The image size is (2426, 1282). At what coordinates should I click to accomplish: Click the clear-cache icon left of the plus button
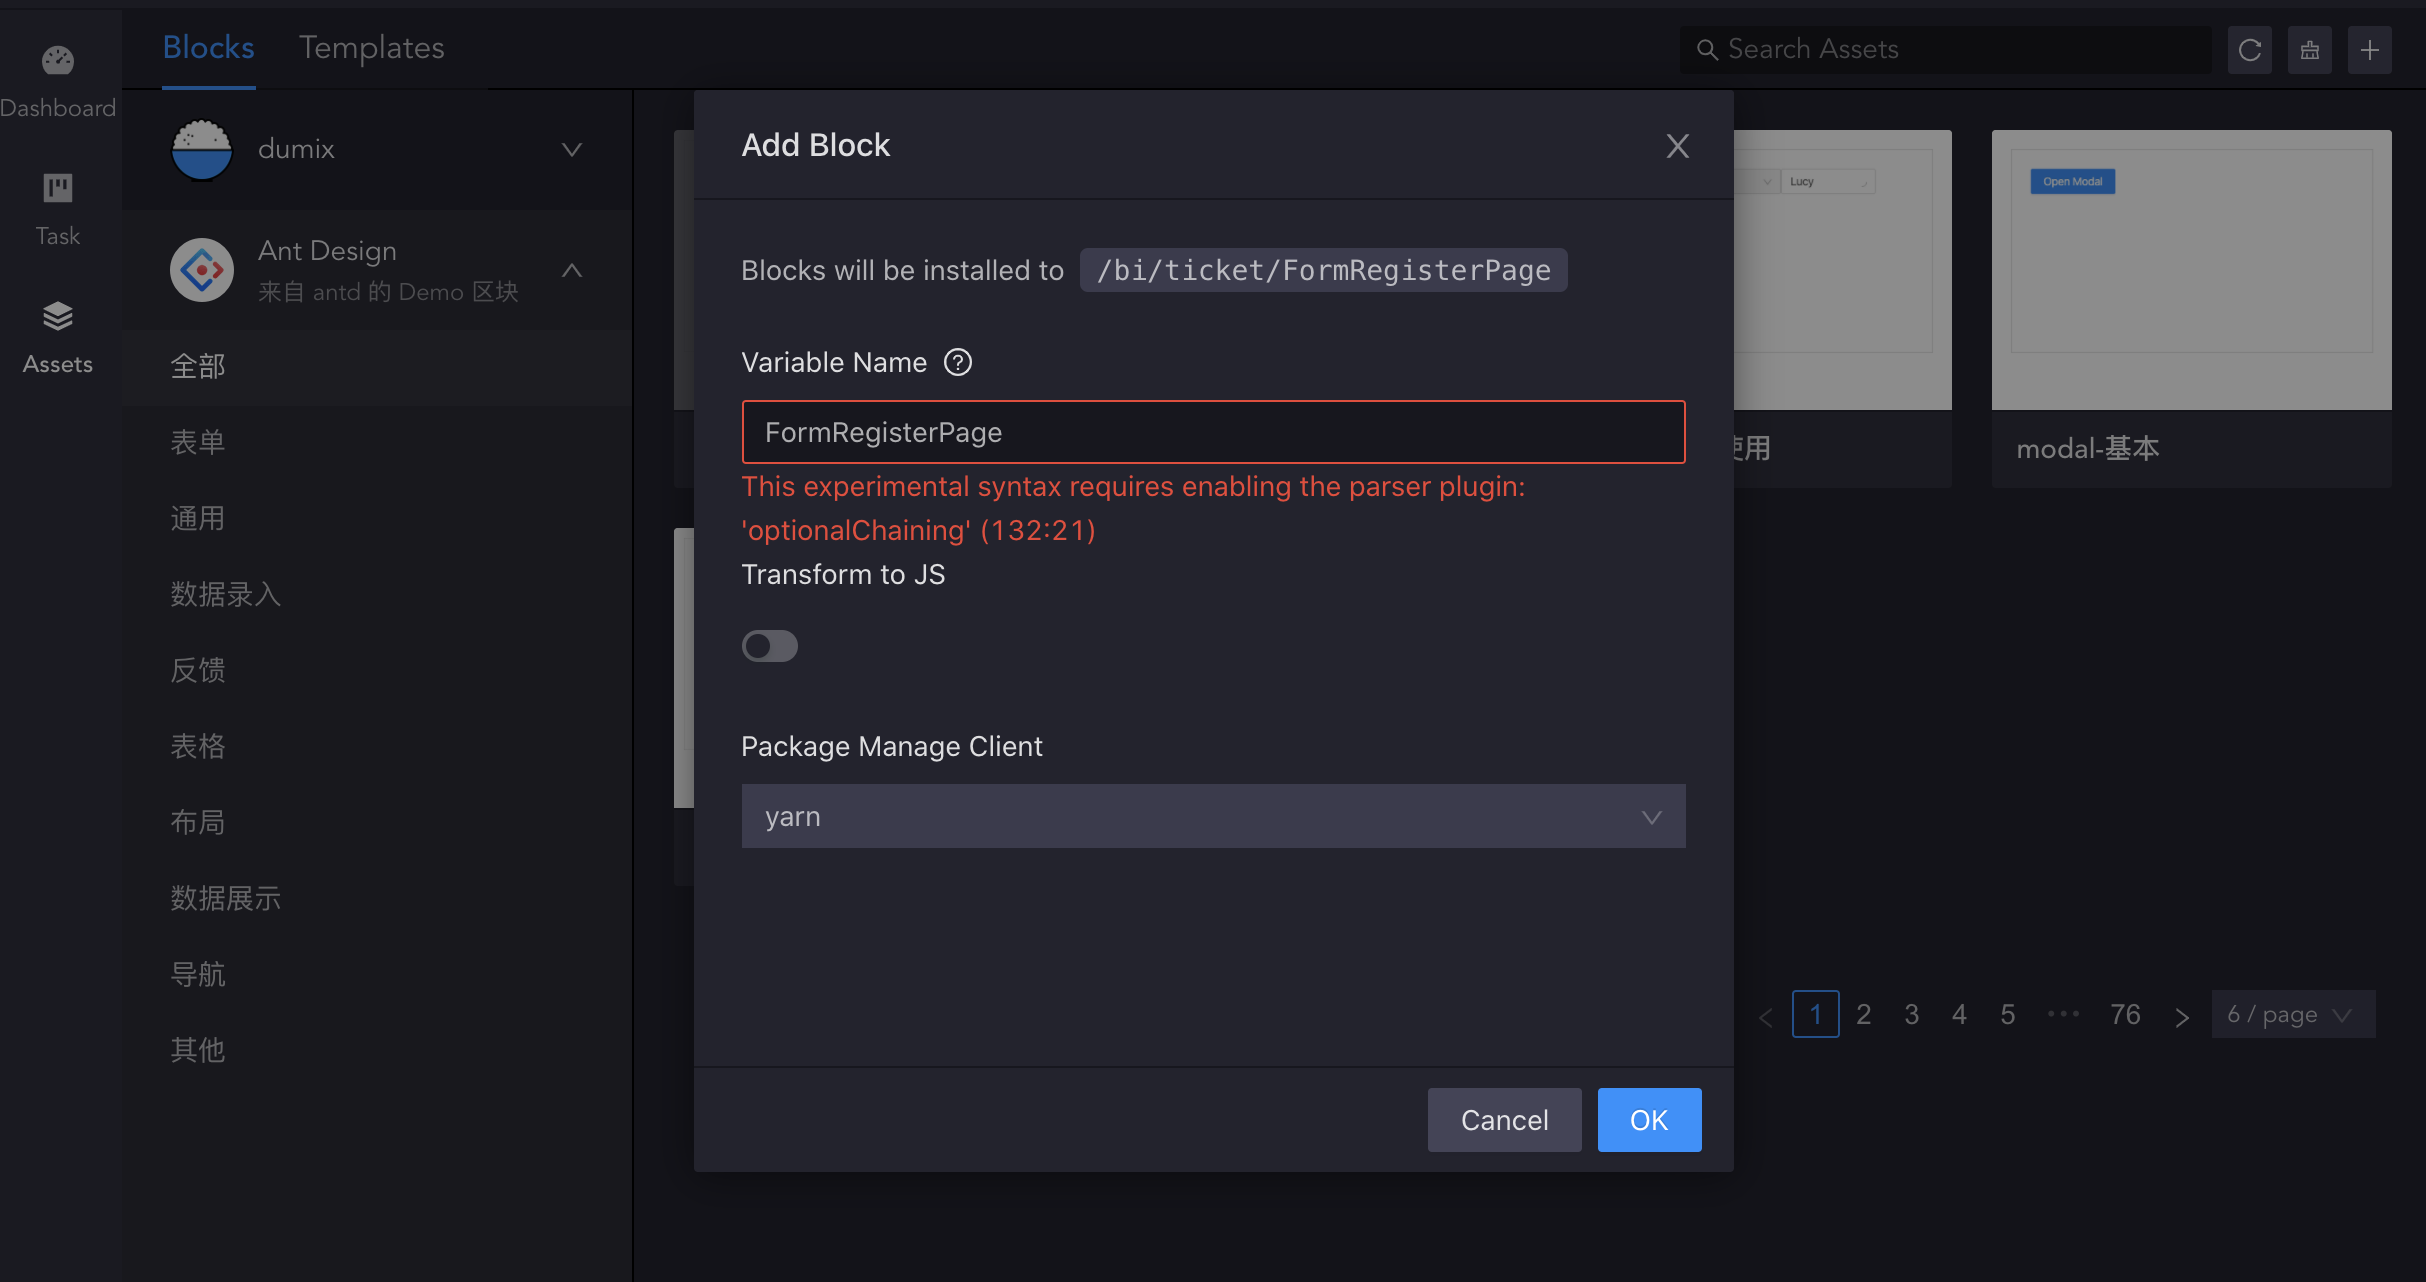coord(2310,50)
